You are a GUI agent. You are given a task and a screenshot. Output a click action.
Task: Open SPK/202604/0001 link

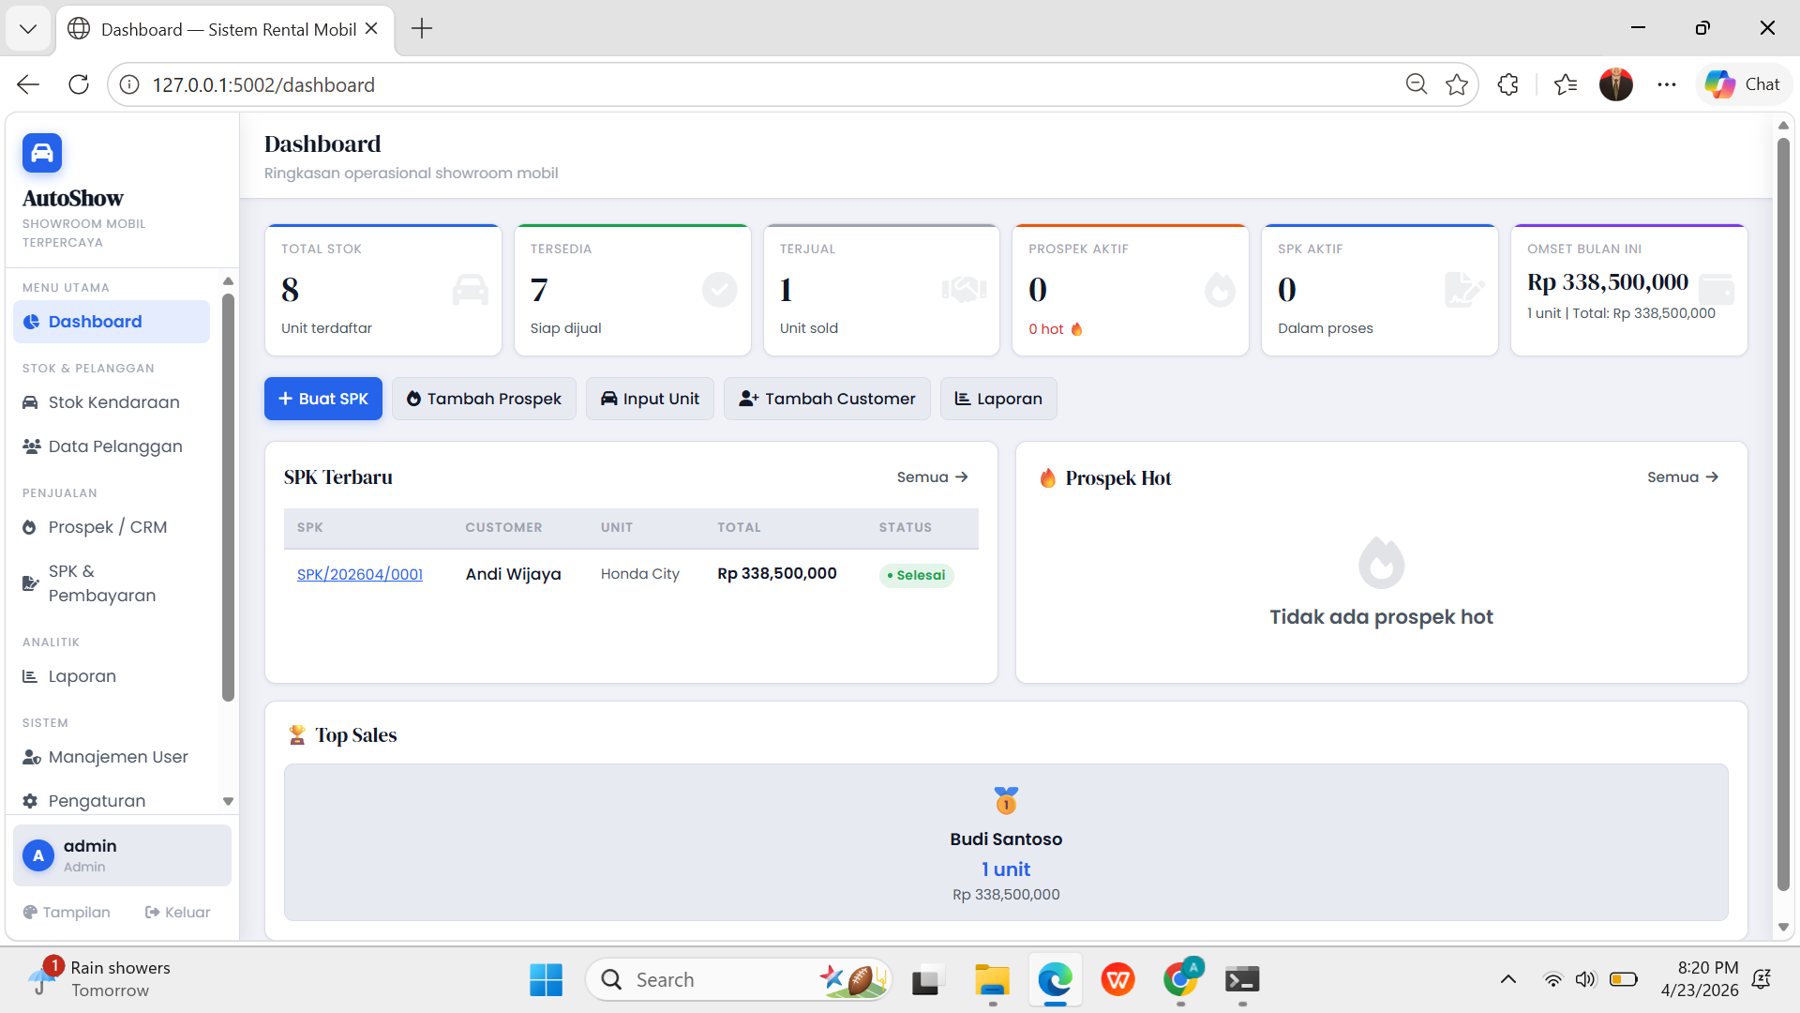(x=360, y=574)
